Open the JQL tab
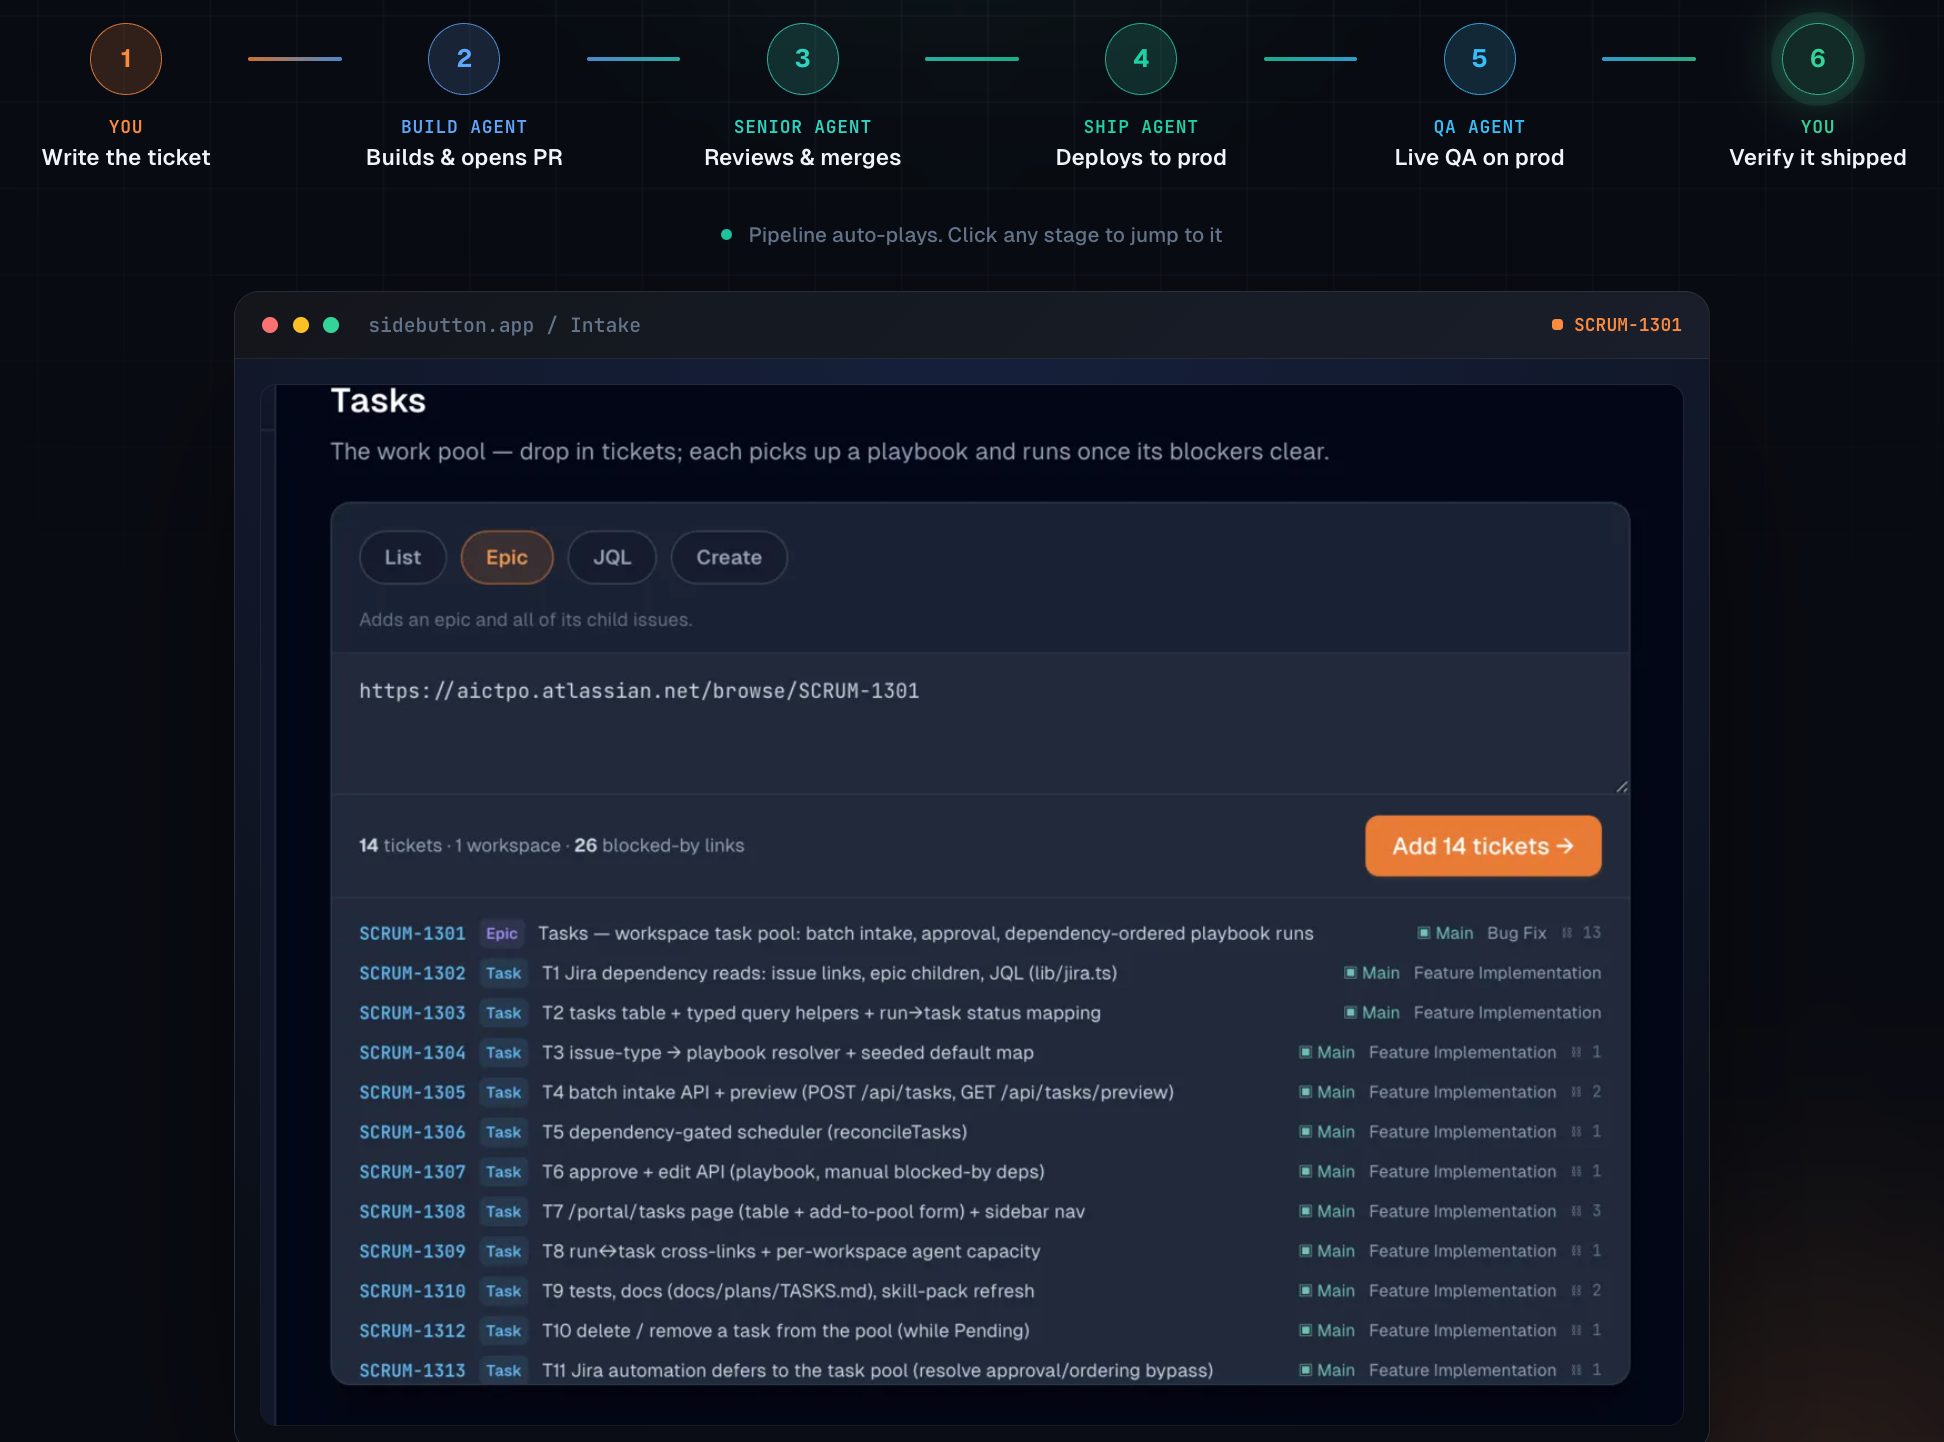Screen dimensions: 1944x1442 click(x=612, y=557)
